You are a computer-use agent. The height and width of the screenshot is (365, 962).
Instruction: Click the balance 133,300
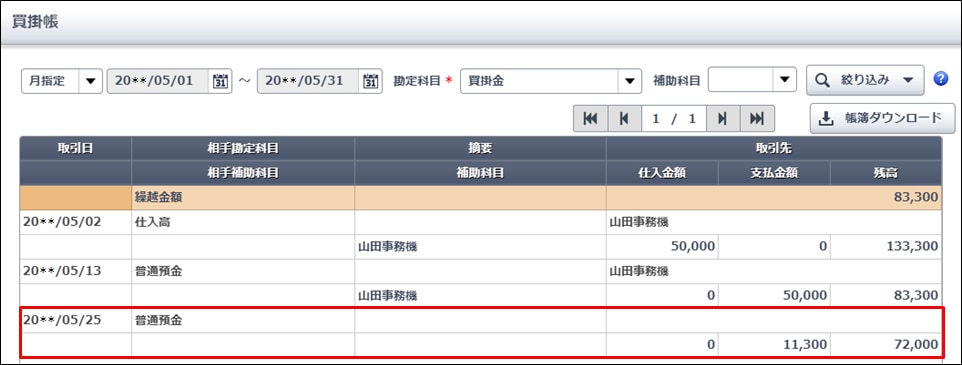pyautogui.click(x=912, y=247)
